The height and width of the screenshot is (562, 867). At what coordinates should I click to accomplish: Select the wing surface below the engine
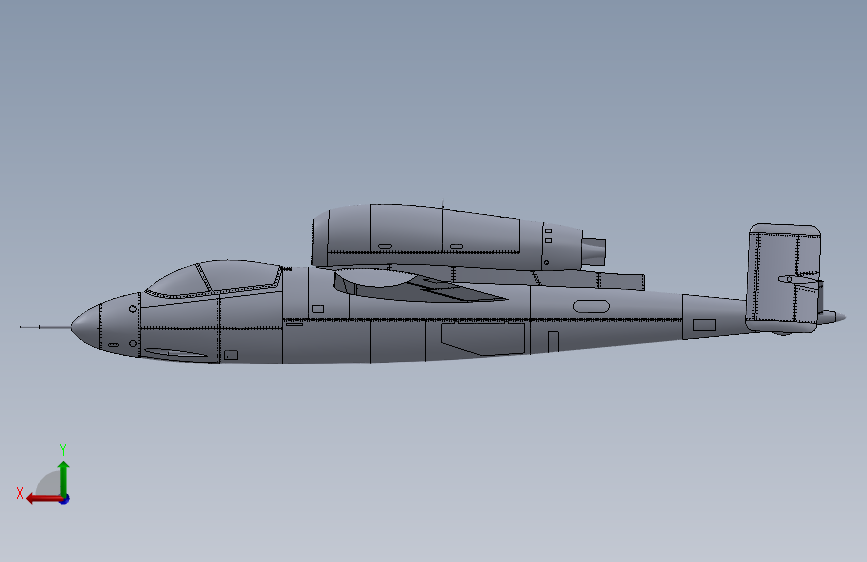tap(420, 287)
